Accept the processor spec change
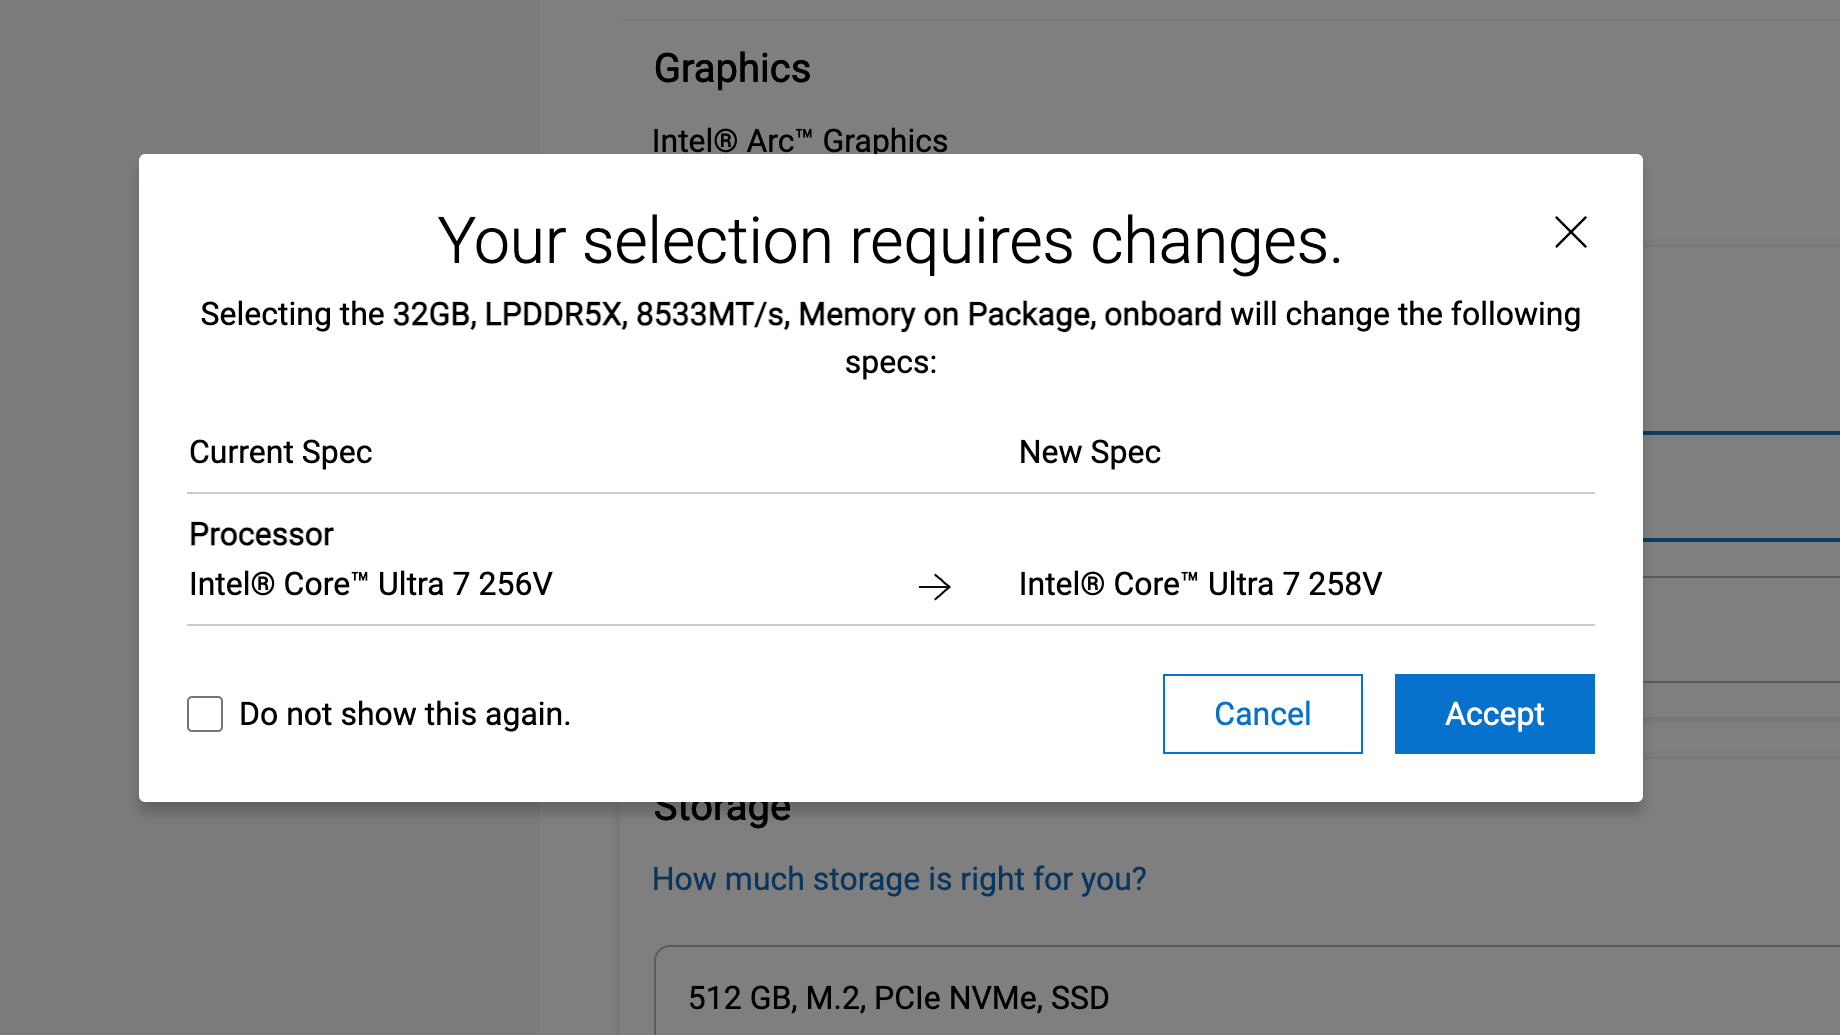 coord(1494,714)
